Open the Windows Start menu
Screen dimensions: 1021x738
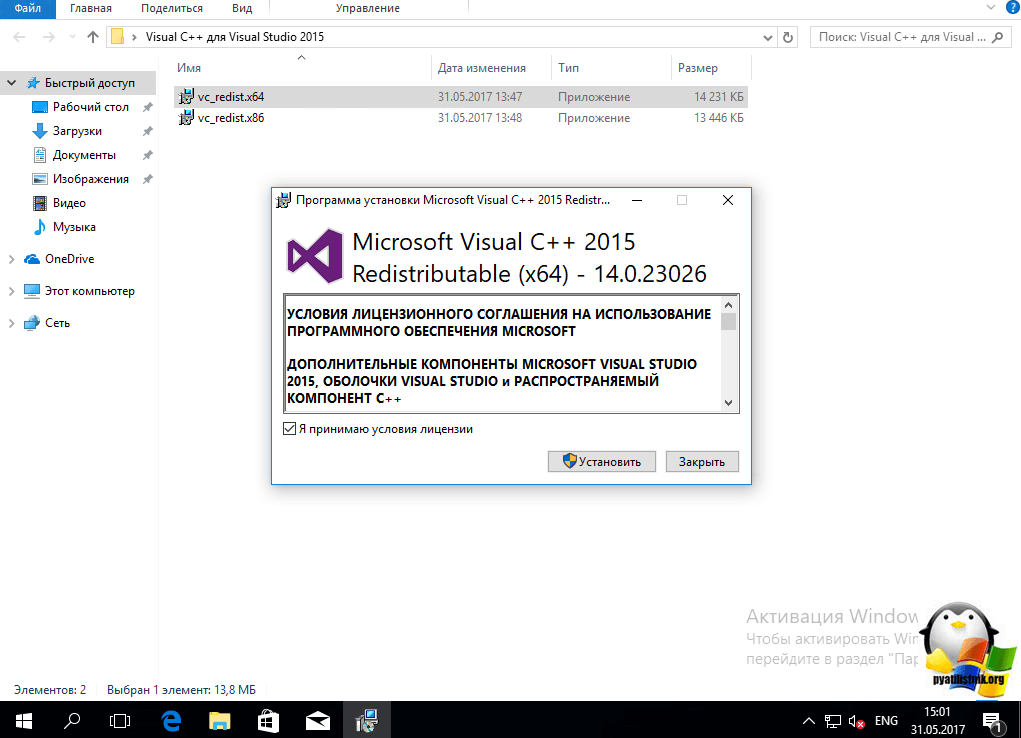pos(23,720)
